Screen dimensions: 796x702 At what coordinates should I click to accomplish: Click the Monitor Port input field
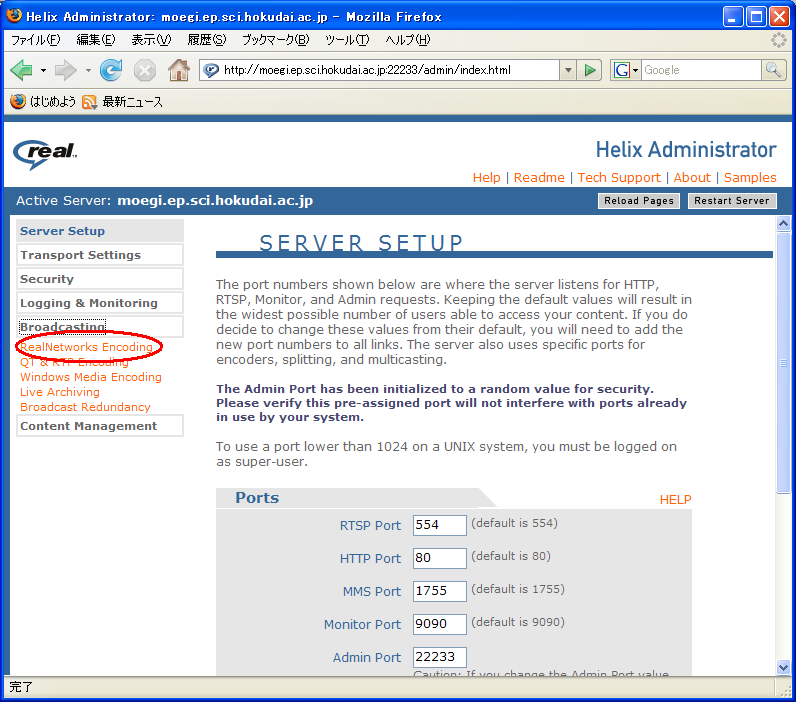(440, 624)
